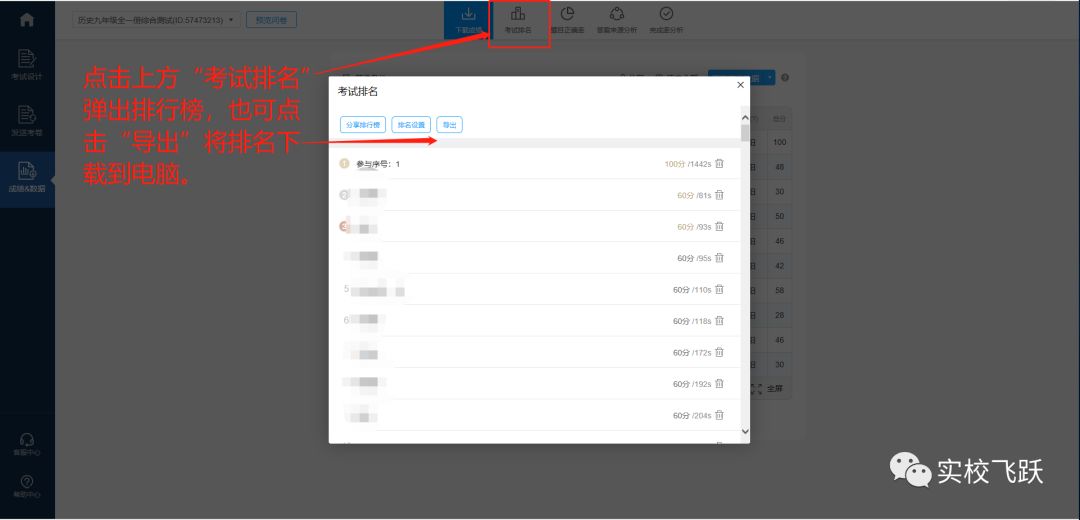Viewport: 1080px width, 520px height.
Task: Delete the 60分 /192s ranking entry
Action: (x=719, y=384)
